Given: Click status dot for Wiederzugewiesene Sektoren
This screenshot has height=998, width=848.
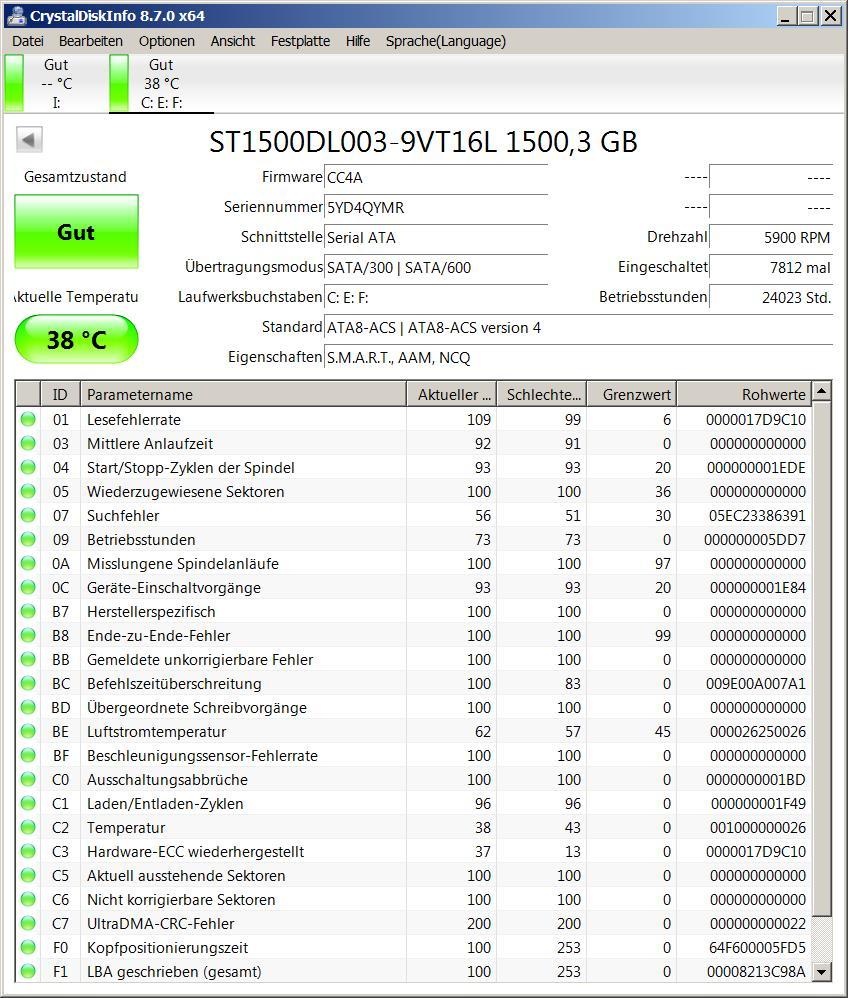Looking at the screenshot, I should (x=28, y=491).
